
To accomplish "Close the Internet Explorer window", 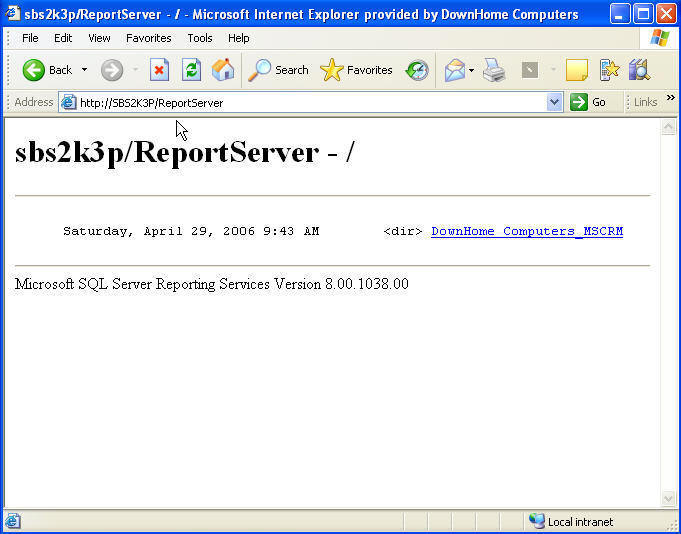I will coord(666,13).
